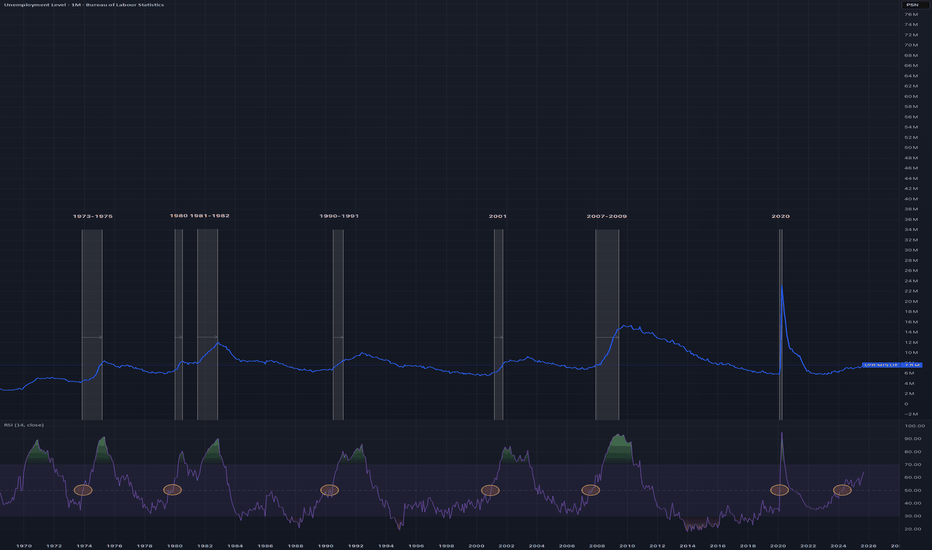Screen dimensions: 932x550
Task: Click the orange ellipse on RSI near 1980
Action: click(x=172, y=490)
